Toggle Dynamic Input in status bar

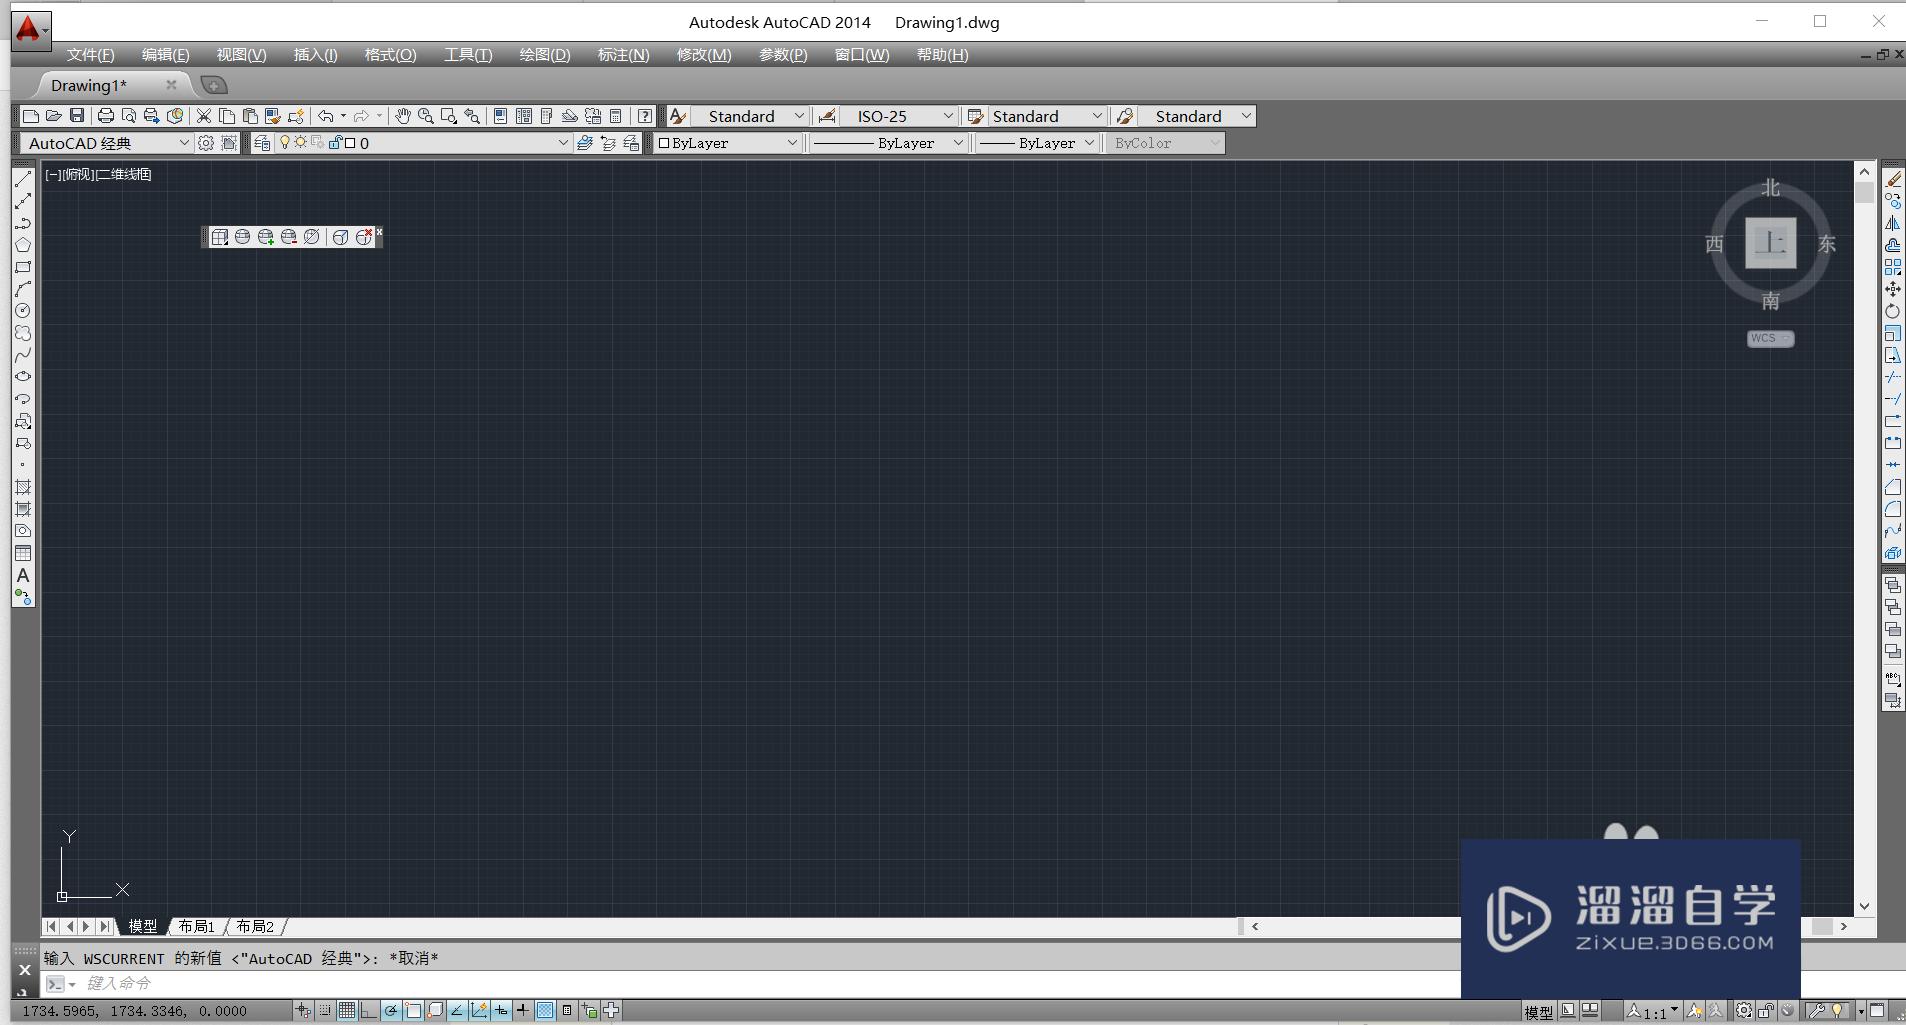pos(501,1011)
